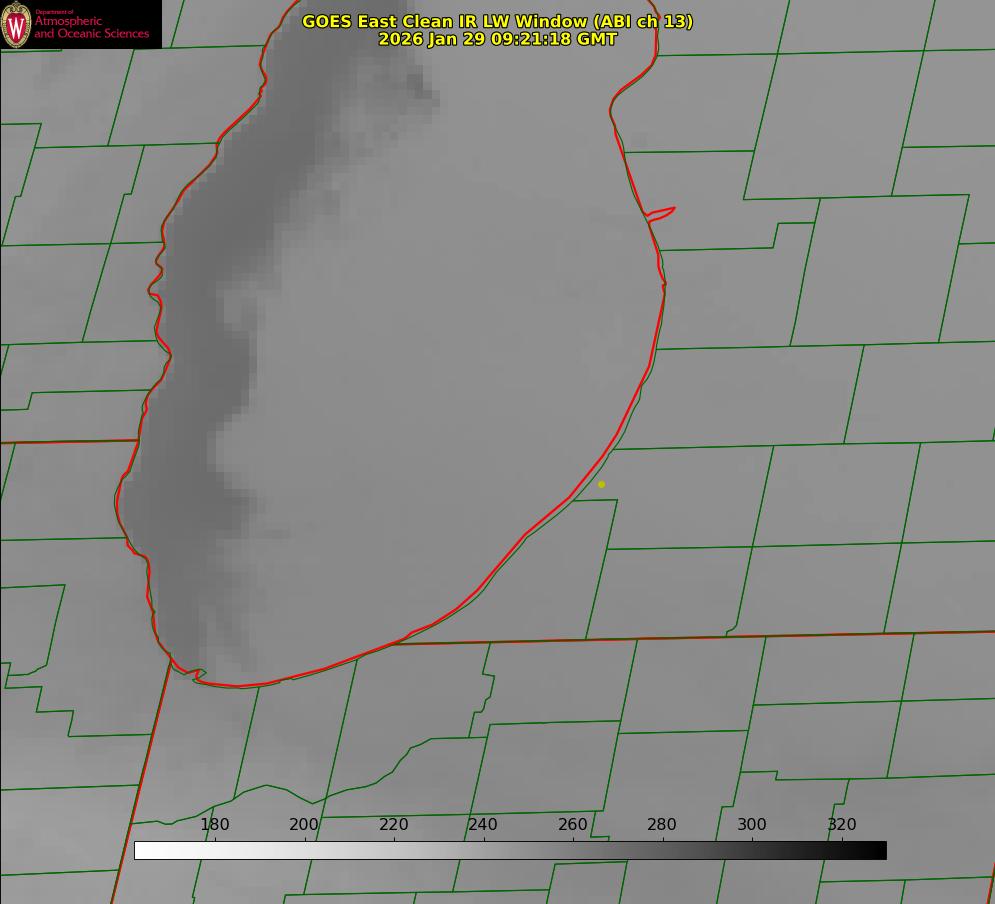Click the 200 label on the color scale
Image resolution: width=995 pixels, height=904 pixels.
(x=304, y=824)
